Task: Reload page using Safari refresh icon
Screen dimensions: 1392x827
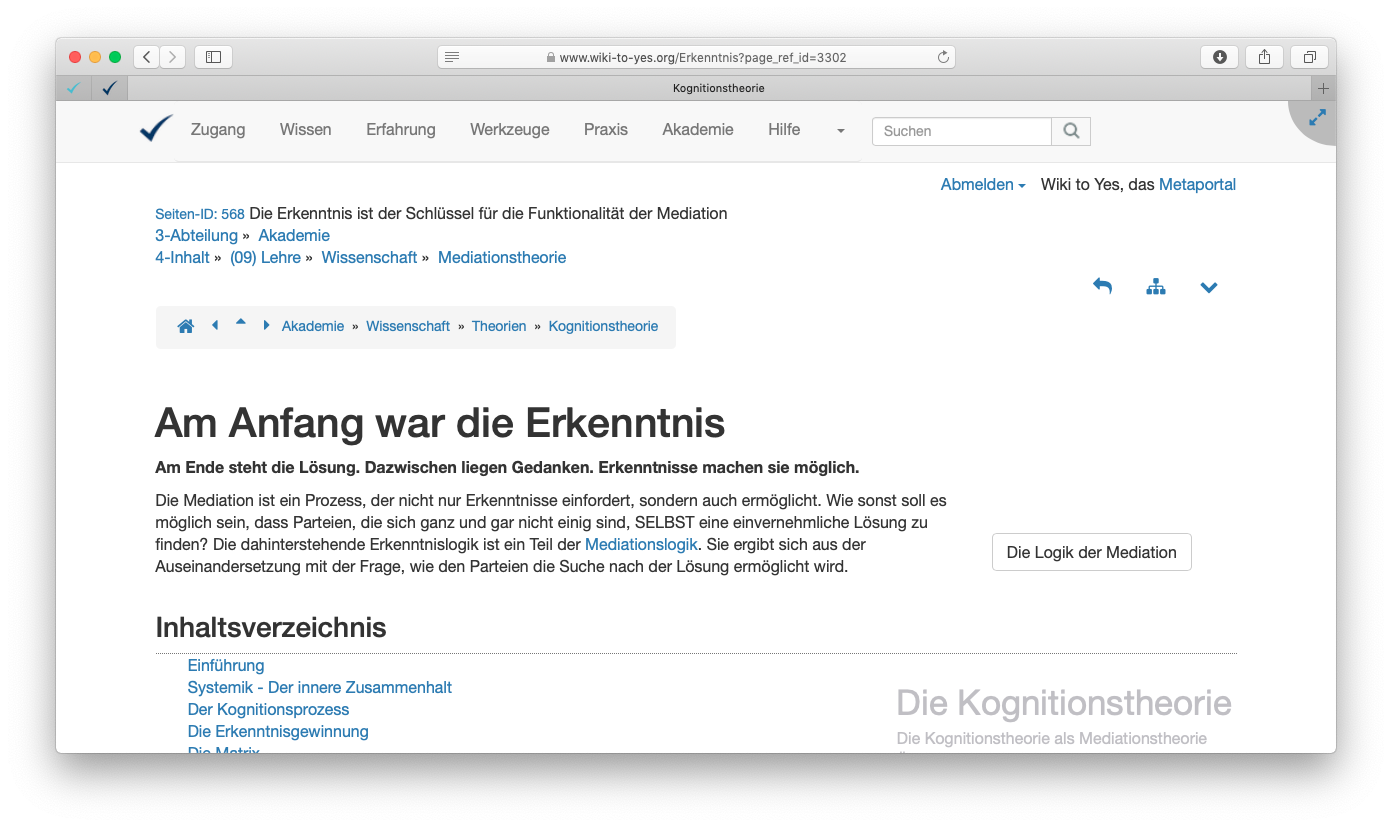Action: (942, 57)
